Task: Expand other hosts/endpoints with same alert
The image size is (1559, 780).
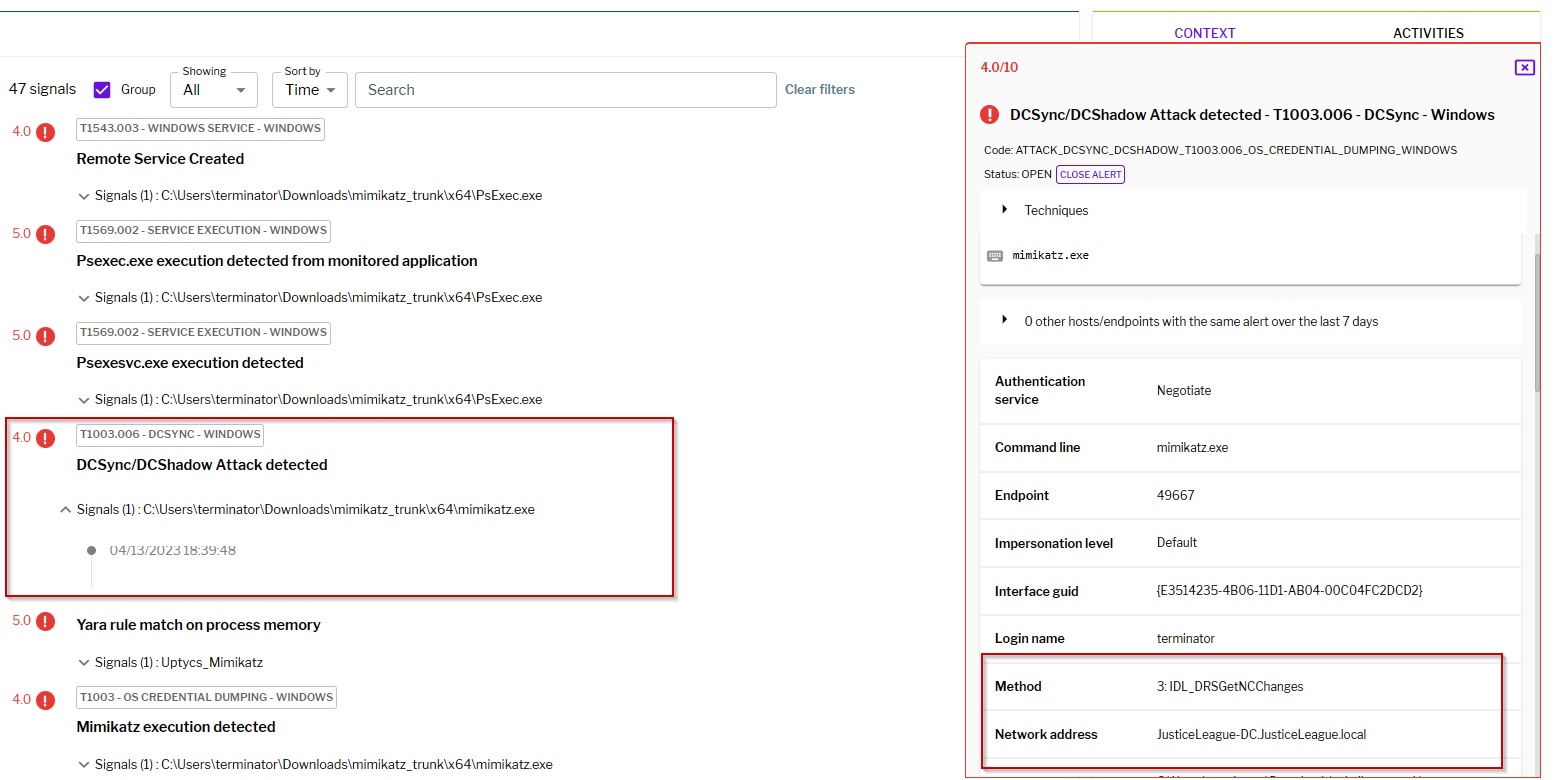Action: coord(1004,321)
